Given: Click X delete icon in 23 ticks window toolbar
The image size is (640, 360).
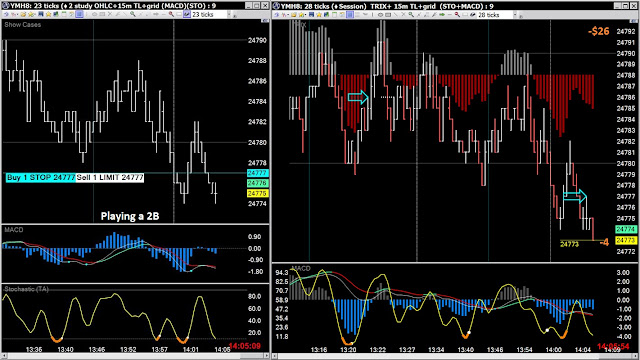Looking at the screenshot, I should coord(110,14).
